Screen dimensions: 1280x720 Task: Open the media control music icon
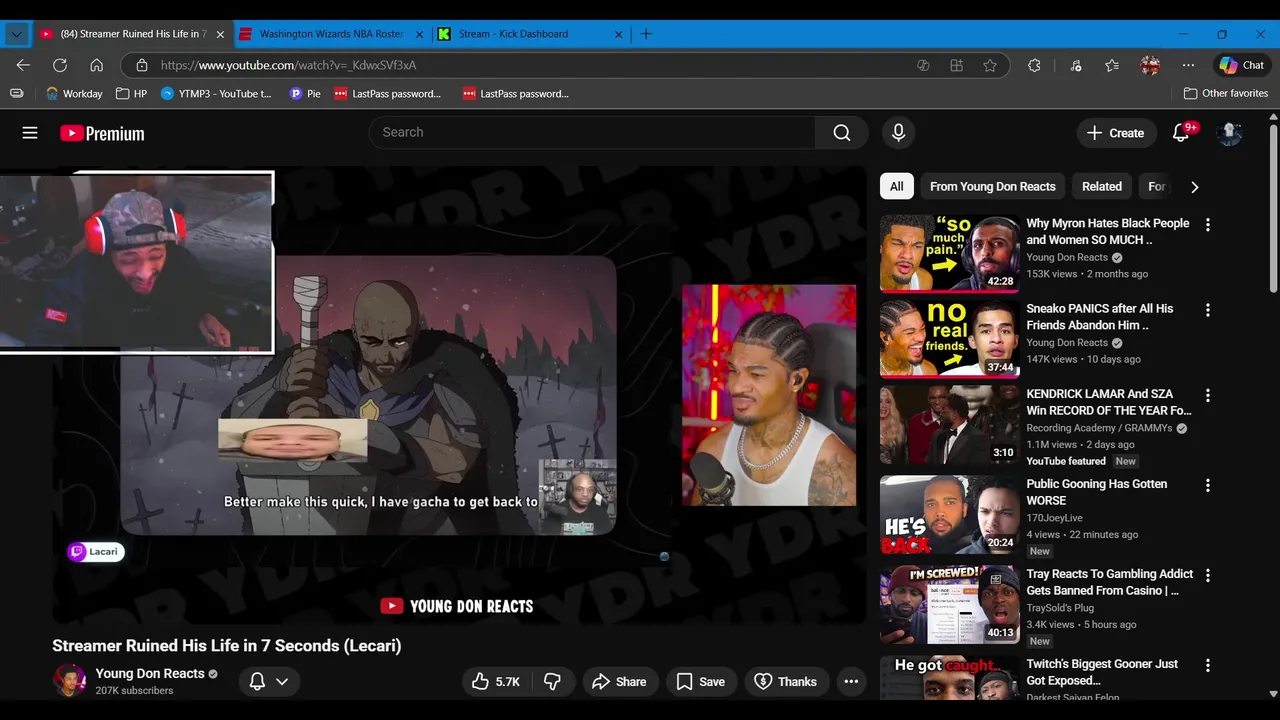point(1076,65)
